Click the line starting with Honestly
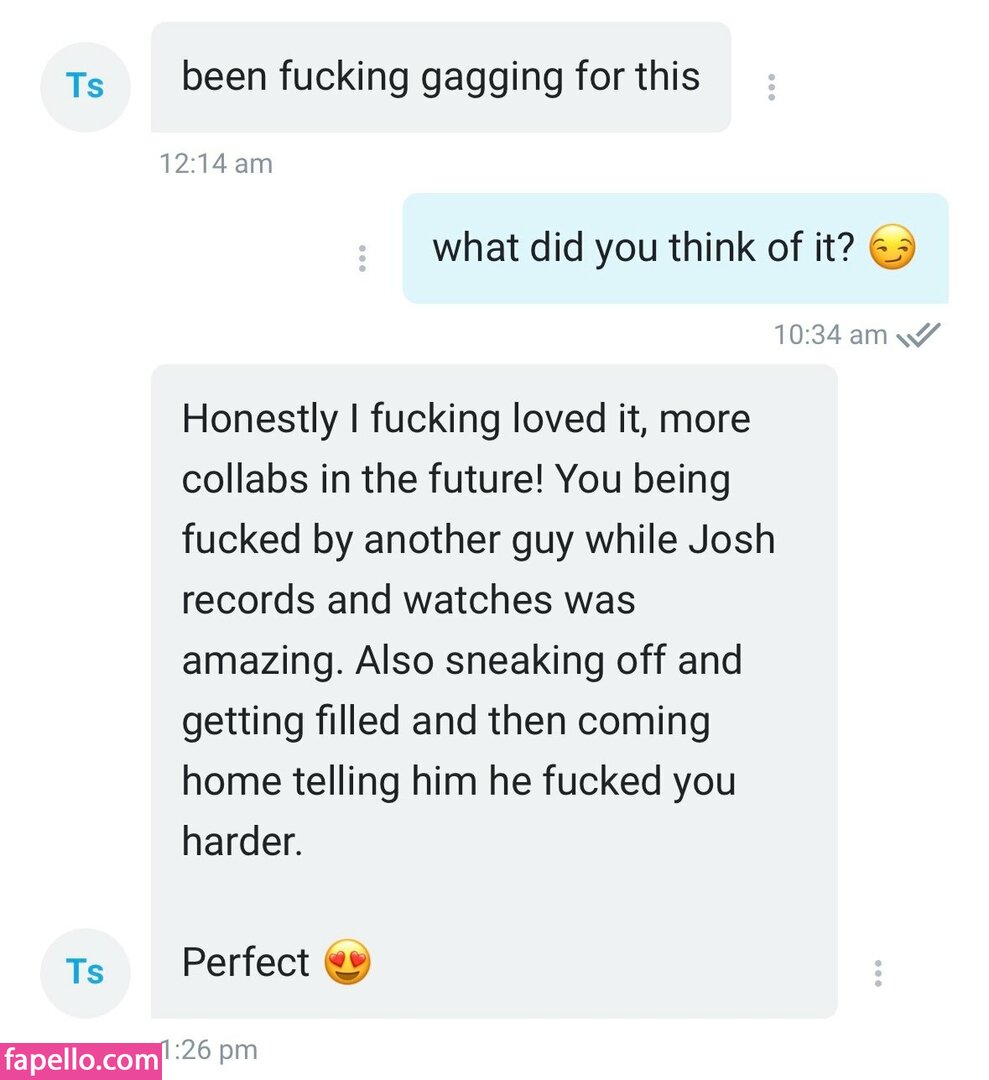The image size is (989, 1080). 466,419
